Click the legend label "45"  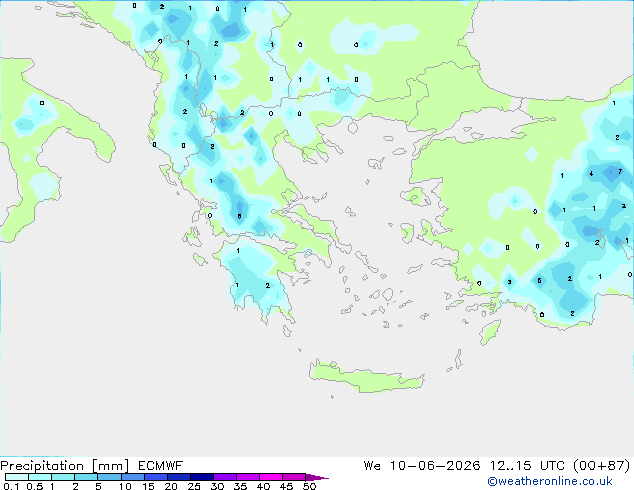click(286, 486)
